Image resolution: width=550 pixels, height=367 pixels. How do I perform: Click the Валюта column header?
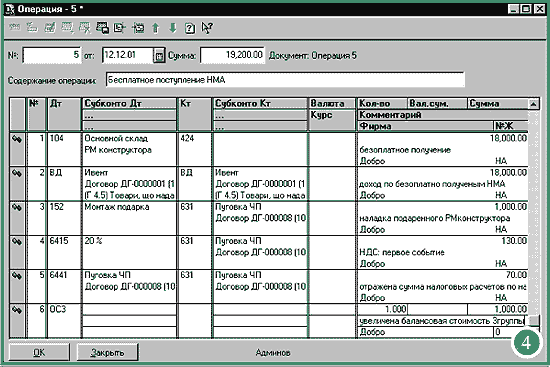[x=332, y=104]
